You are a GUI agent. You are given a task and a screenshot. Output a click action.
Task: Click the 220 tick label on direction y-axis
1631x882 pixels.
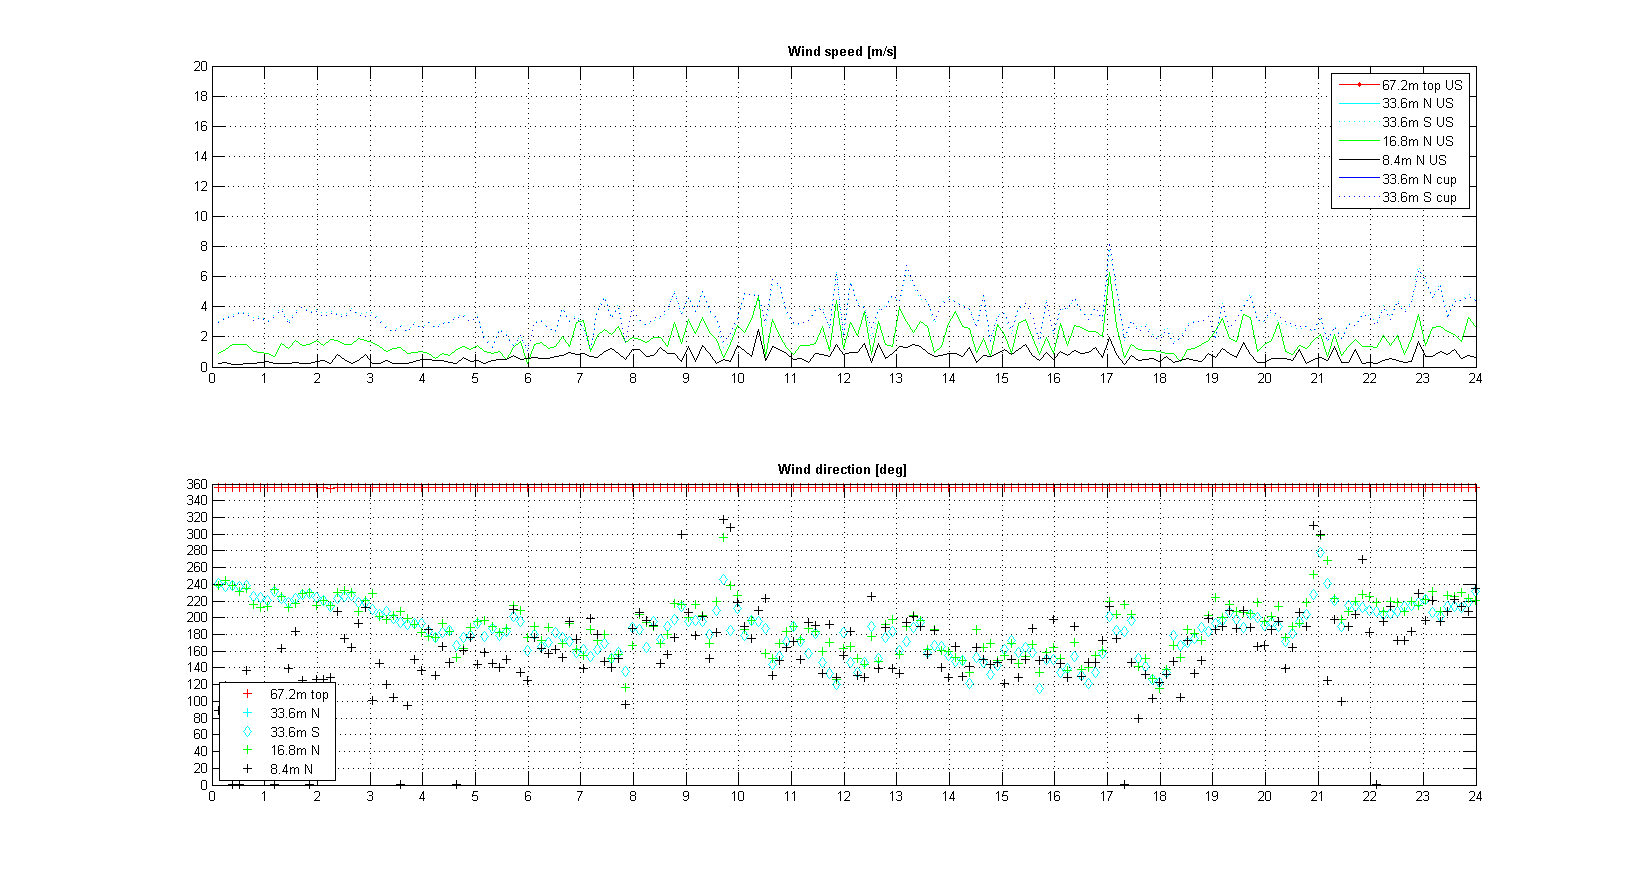[198, 602]
